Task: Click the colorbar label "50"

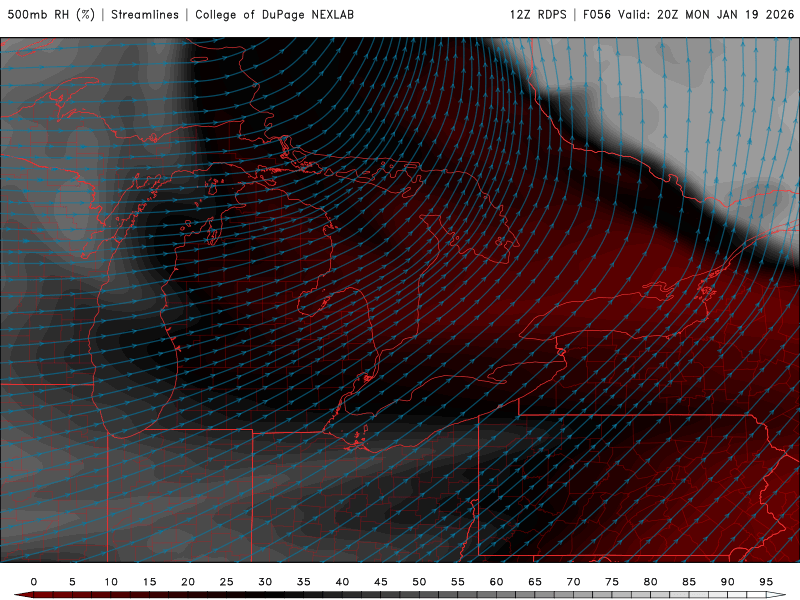Action: 419,582
